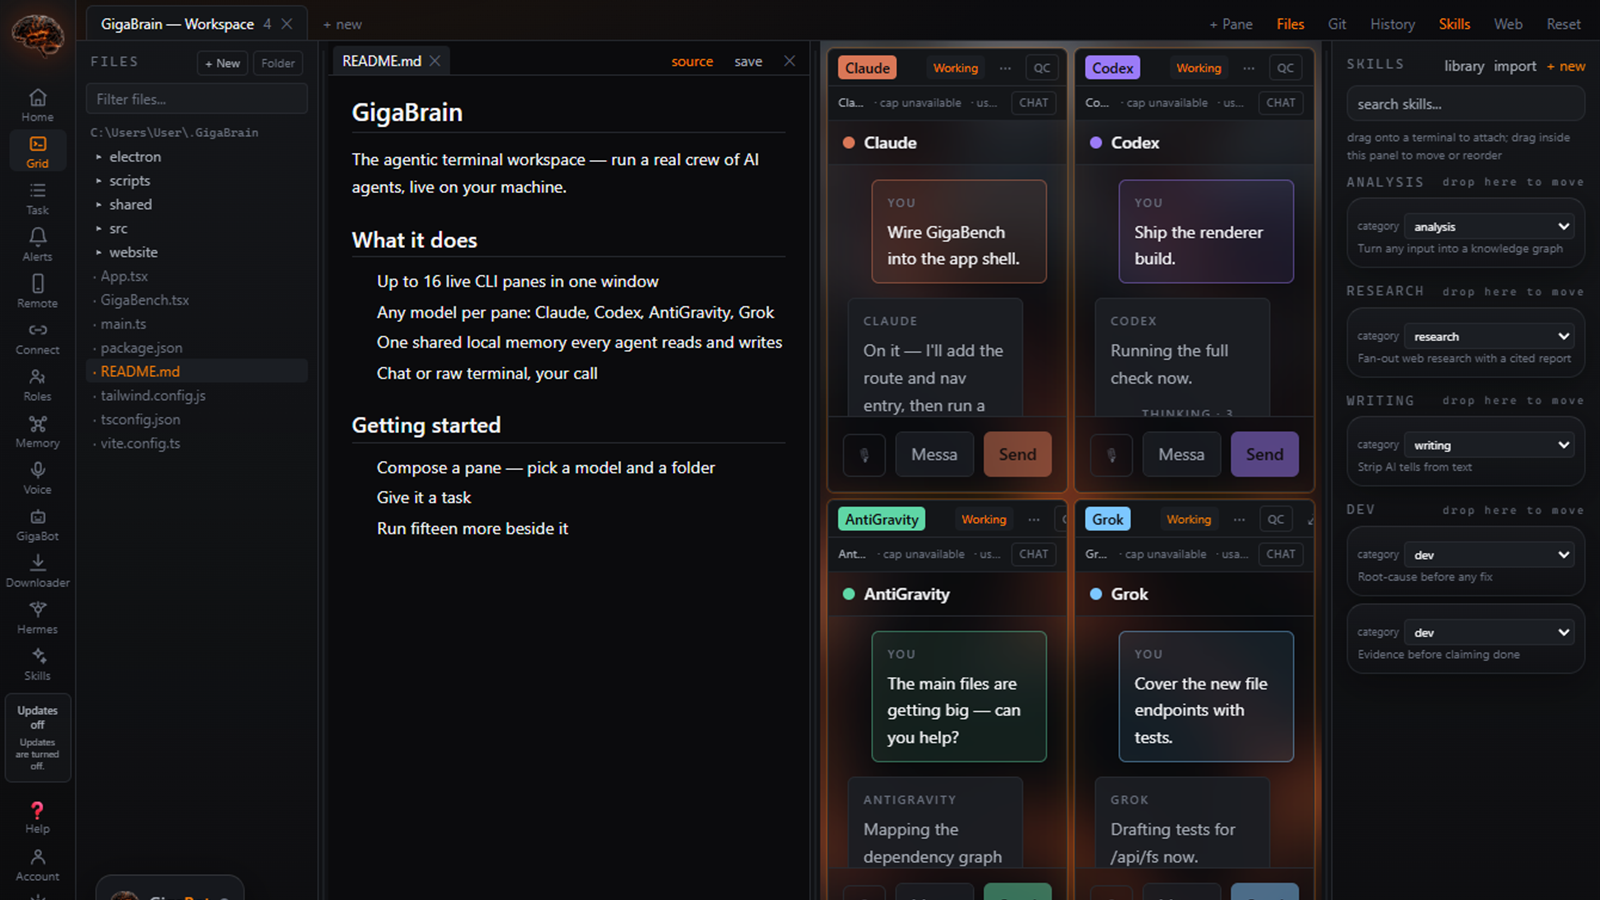Click the Folder button in Files panel
Image resolution: width=1600 pixels, height=900 pixels.
pos(278,63)
